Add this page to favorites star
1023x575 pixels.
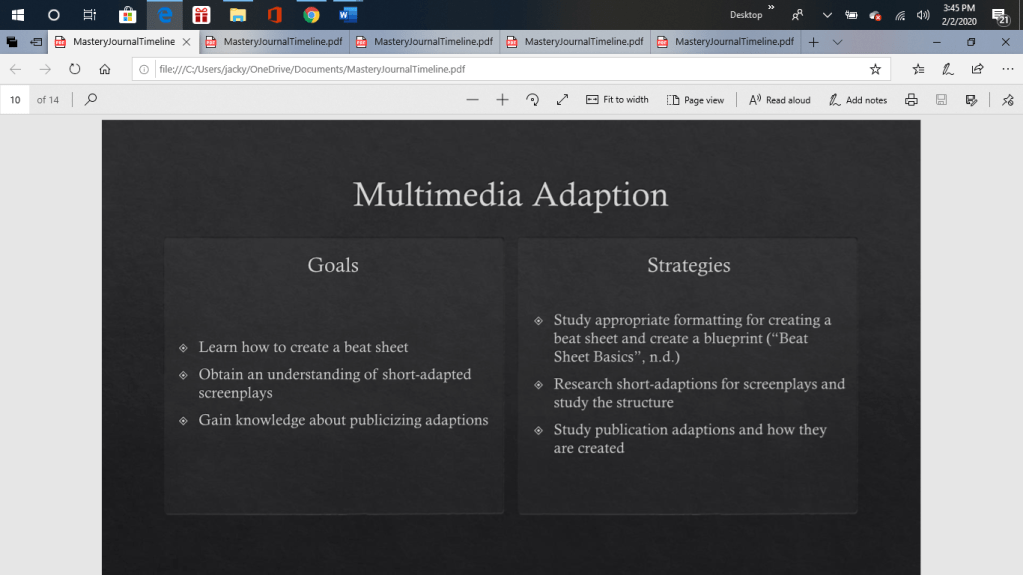coord(875,69)
